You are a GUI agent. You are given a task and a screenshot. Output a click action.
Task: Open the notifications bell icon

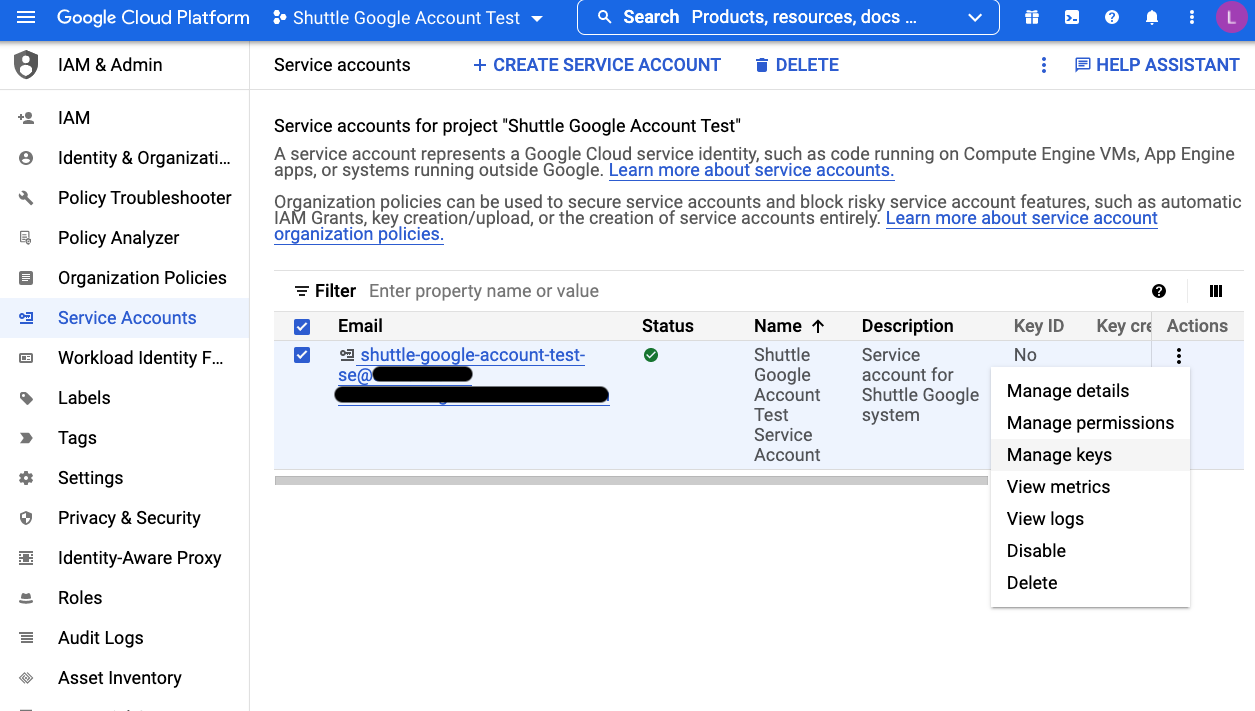coord(1152,18)
